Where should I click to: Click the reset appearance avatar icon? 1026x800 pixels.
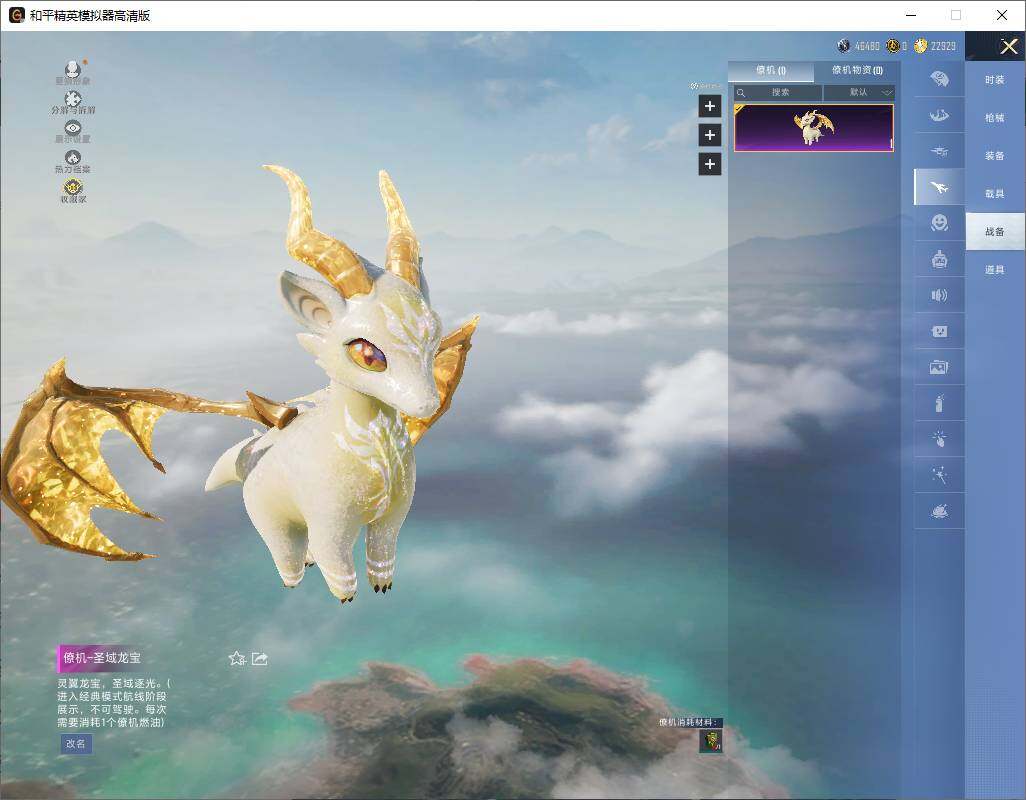(x=73, y=69)
